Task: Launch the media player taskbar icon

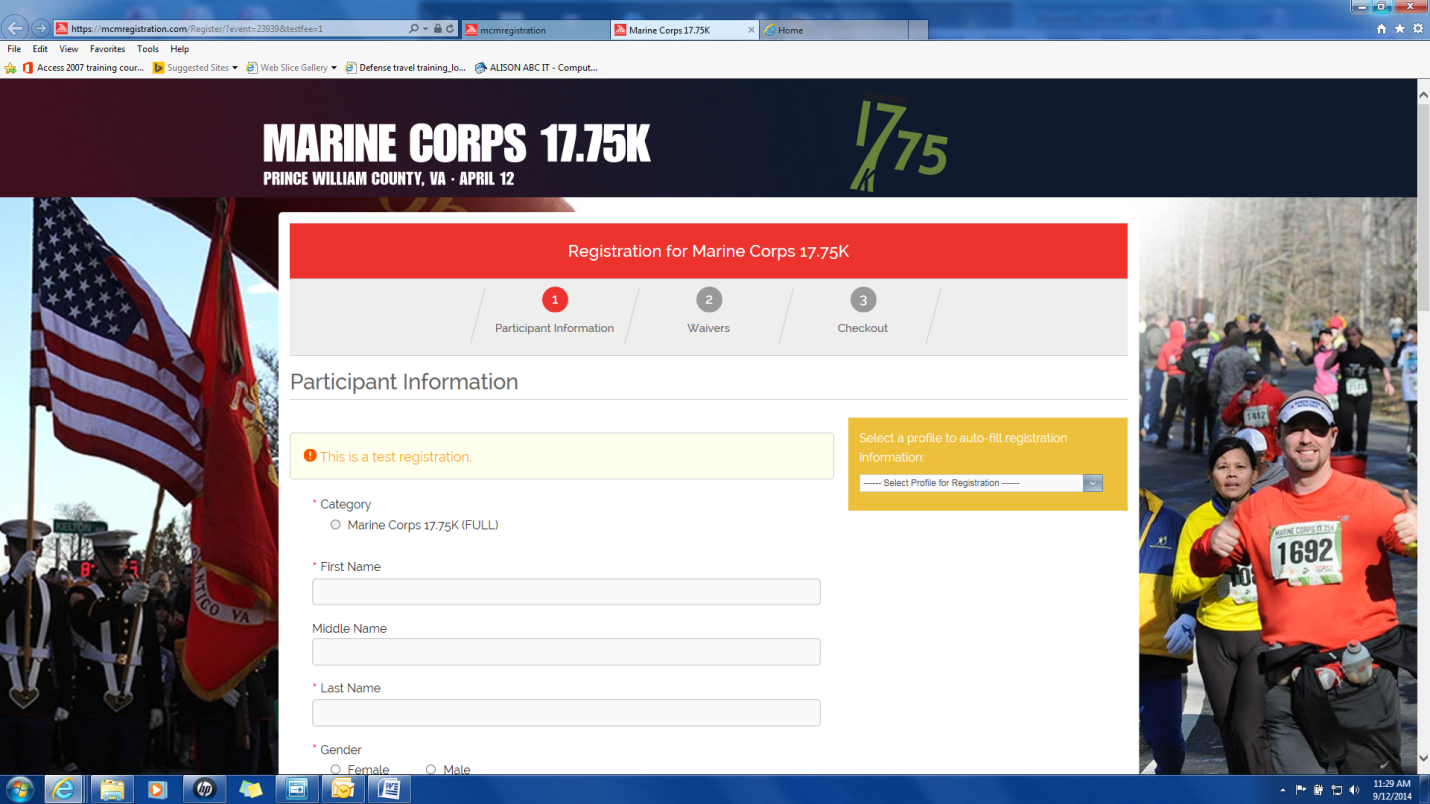Action: click(157, 789)
